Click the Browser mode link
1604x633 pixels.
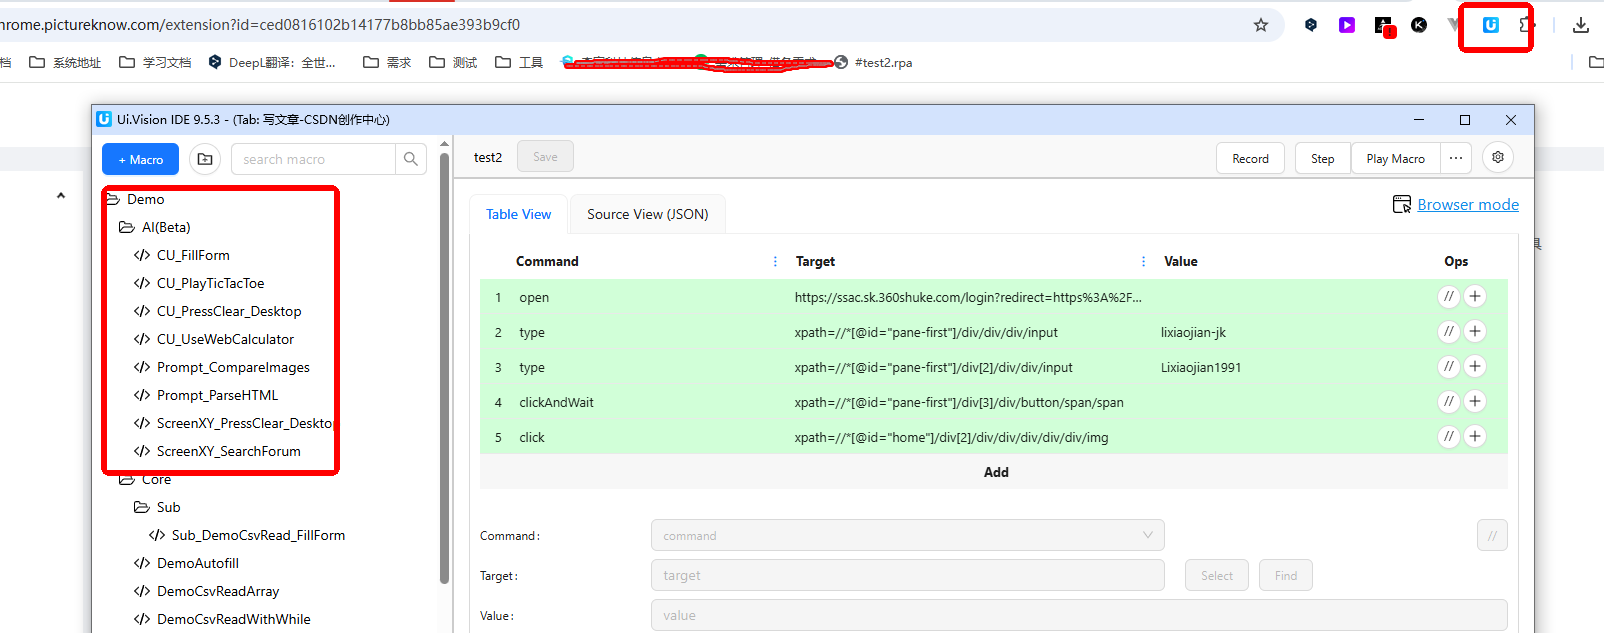1468,204
